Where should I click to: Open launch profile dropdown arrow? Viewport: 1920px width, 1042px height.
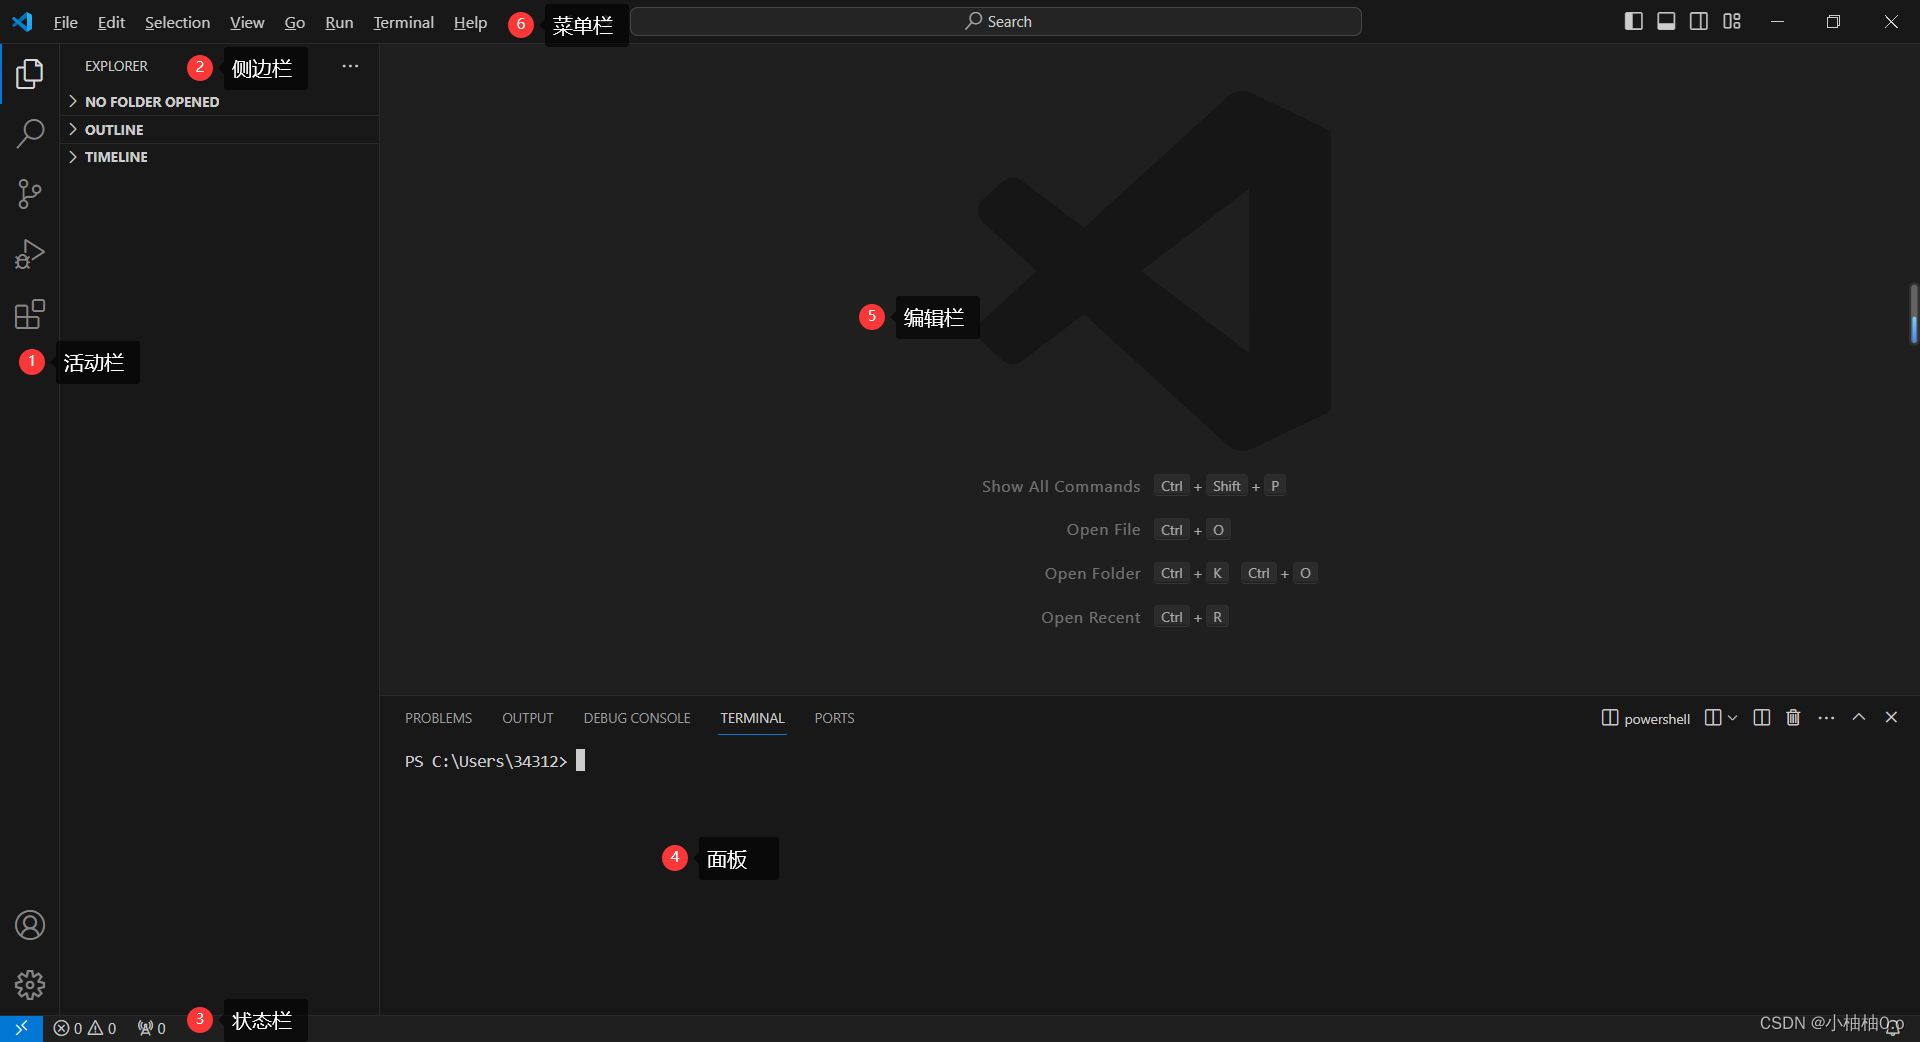[x=1733, y=718]
